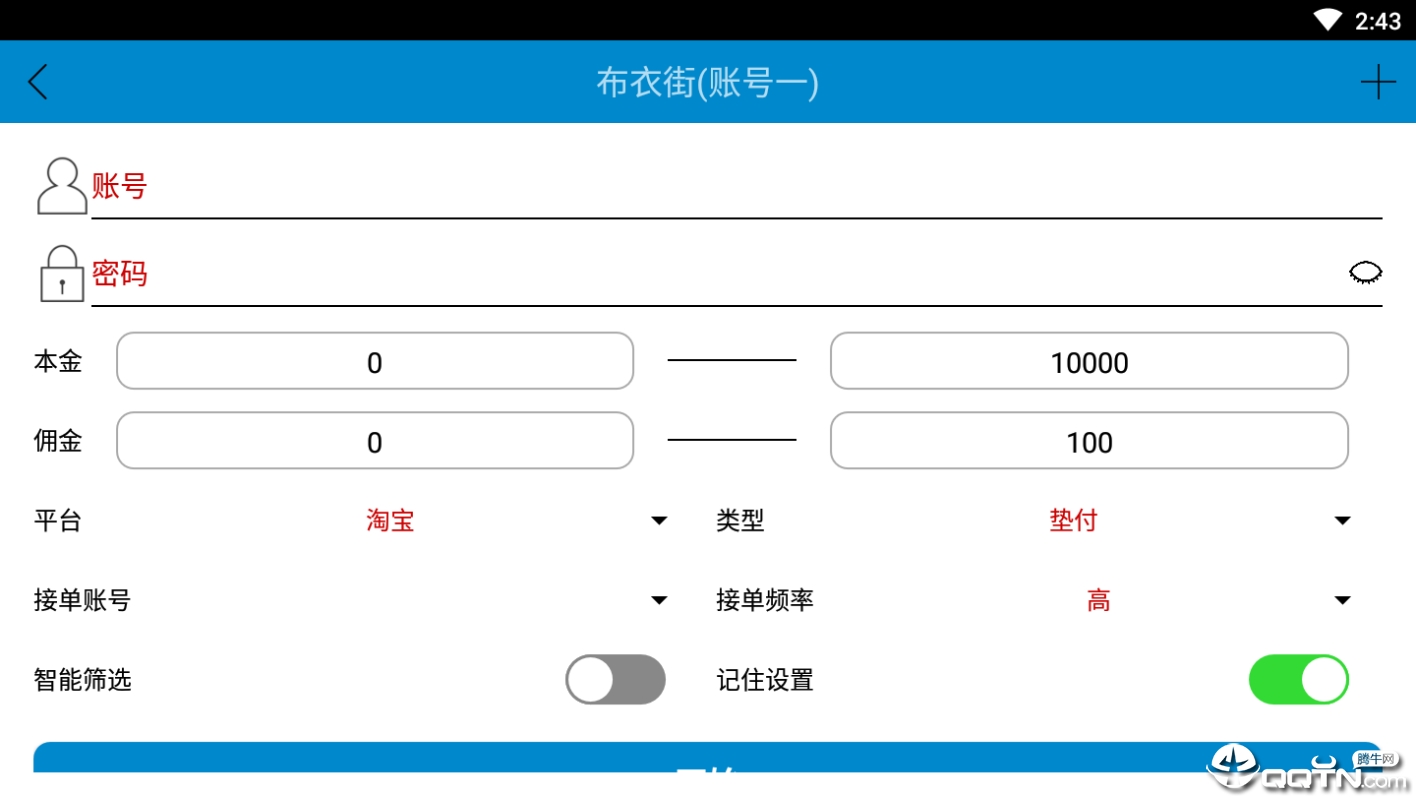1416x797 pixels.
Task: Add a new account with plus icon
Action: click(1378, 82)
